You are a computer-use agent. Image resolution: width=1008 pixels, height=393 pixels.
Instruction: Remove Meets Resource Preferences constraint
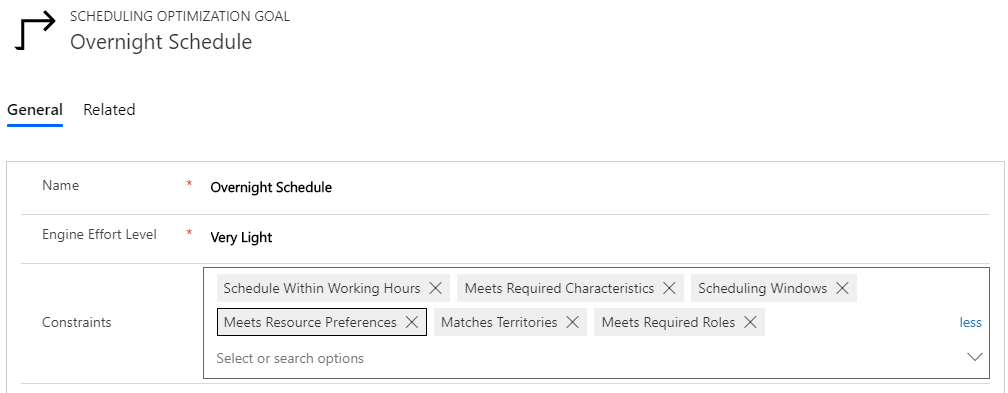(x=412, y=322)
